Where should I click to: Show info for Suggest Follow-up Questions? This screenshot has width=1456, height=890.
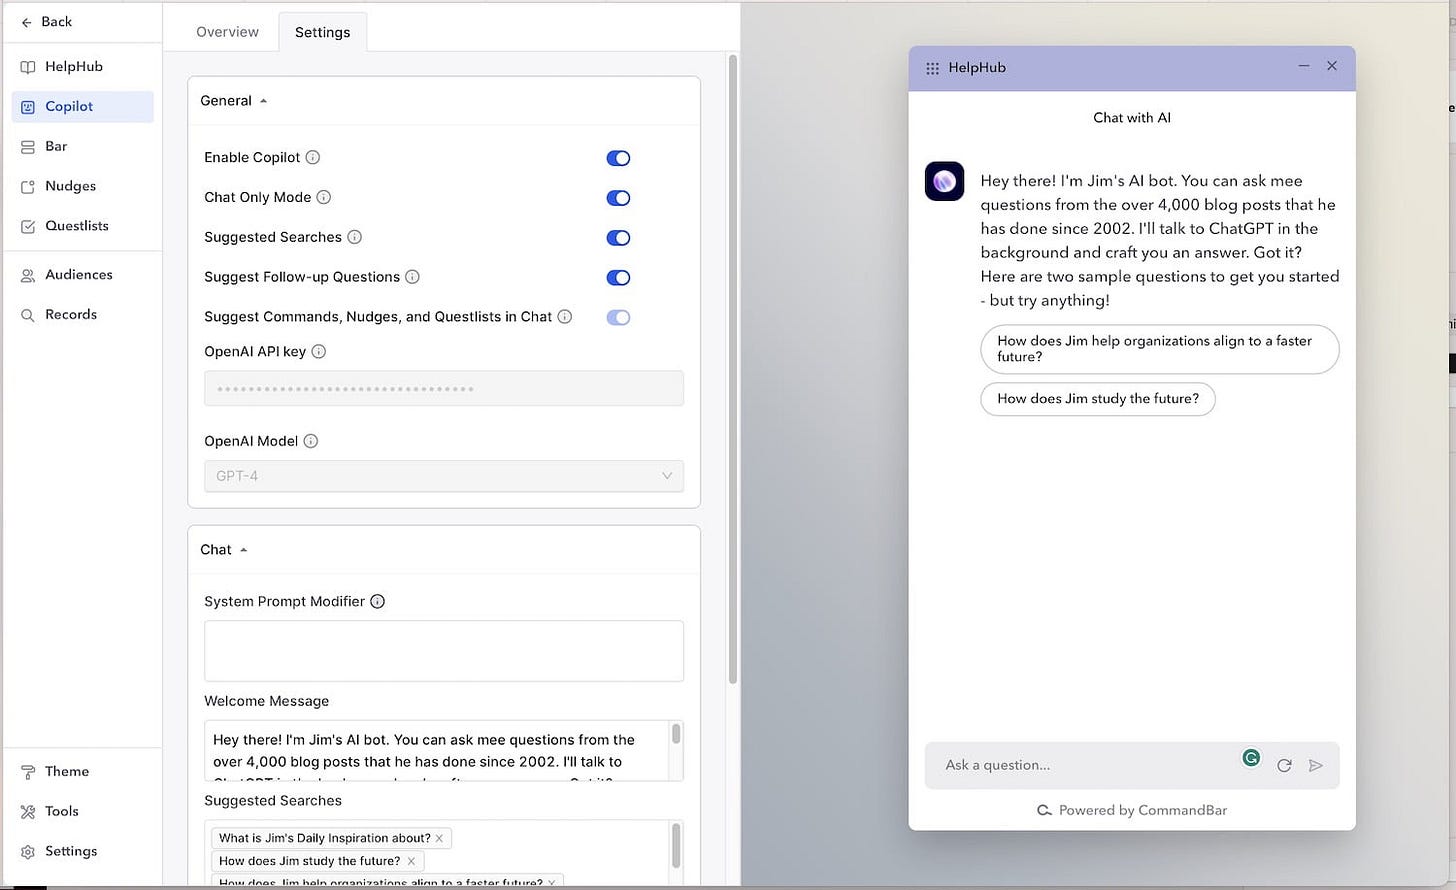click(x=412, y=277)
